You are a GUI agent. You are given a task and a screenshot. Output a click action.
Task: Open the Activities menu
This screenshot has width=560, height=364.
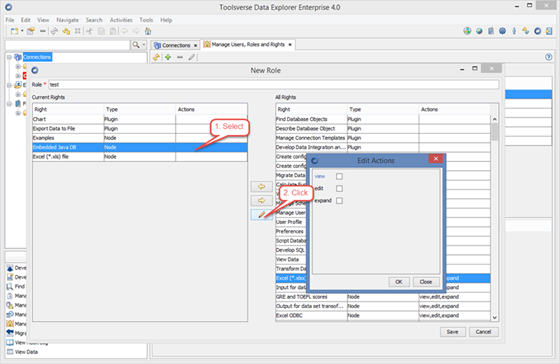[121, 20]
